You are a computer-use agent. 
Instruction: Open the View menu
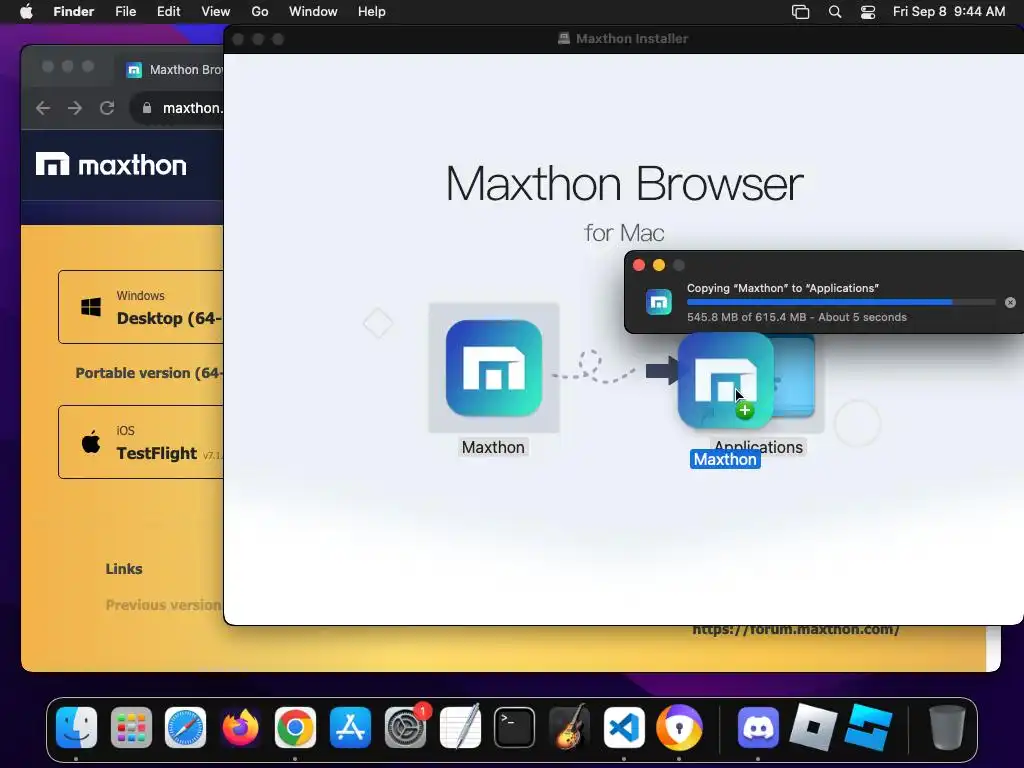tap(216, 12)
